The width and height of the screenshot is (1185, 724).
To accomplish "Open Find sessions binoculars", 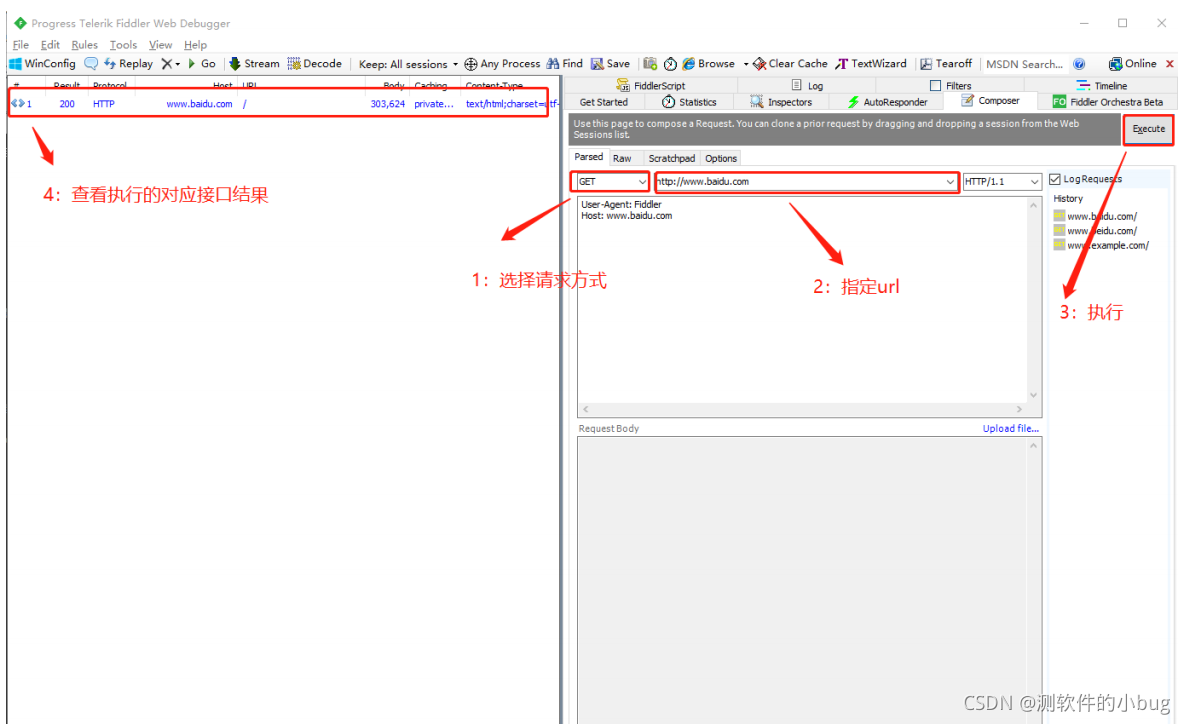I will point(565,63).
